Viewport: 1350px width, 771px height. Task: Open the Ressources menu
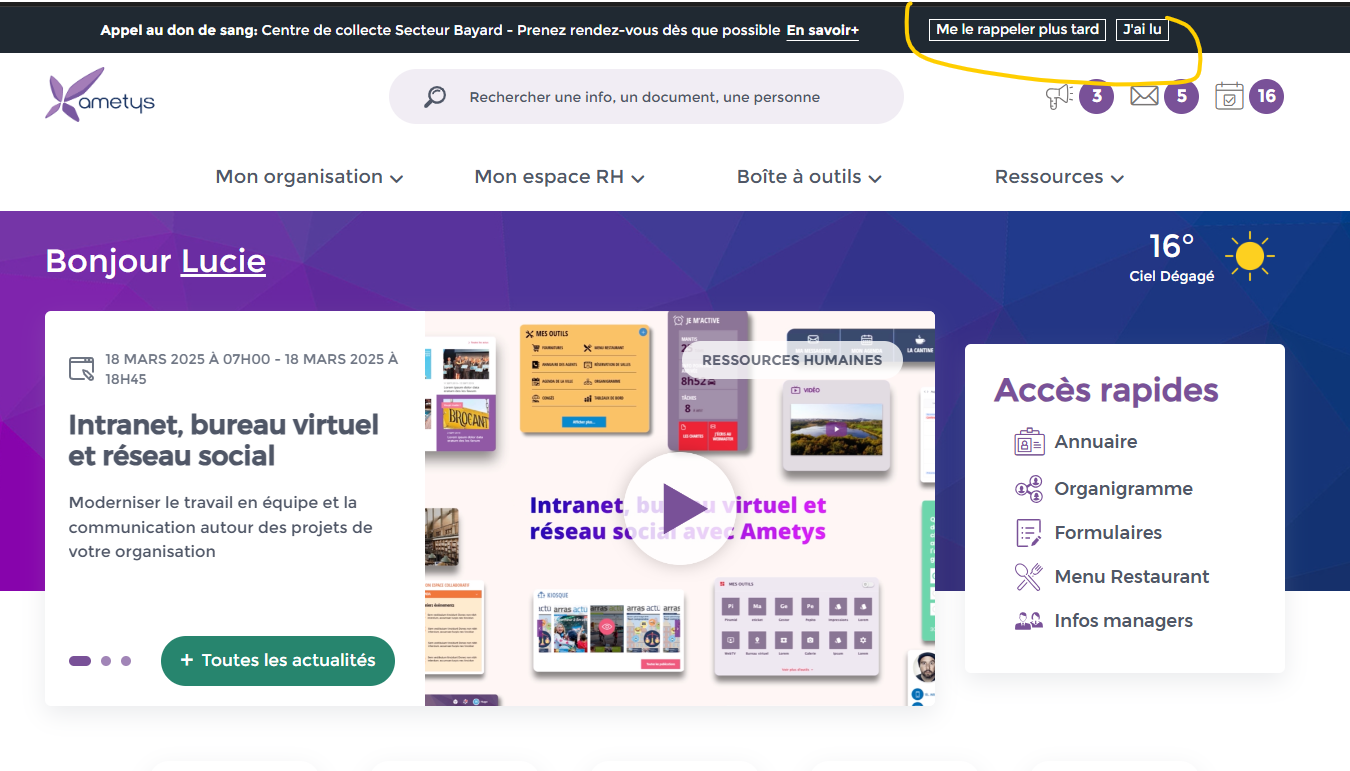pyautogui.click(x=1059, y=177)
